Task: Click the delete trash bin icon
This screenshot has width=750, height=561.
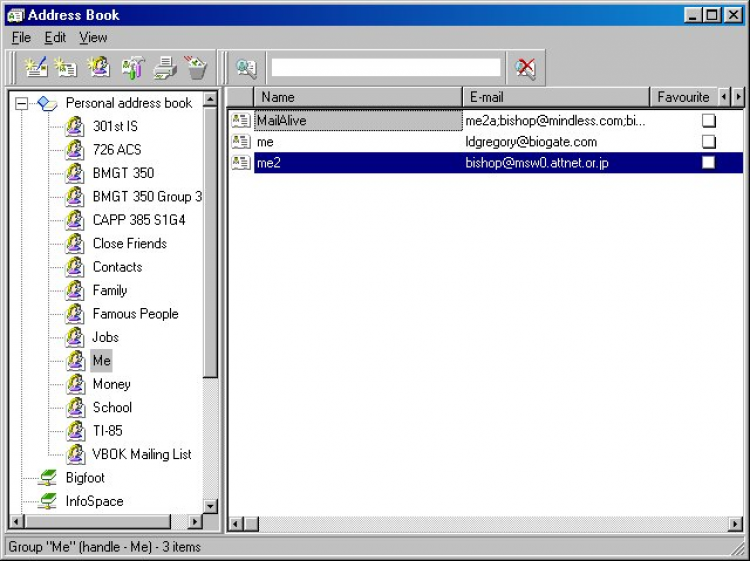Action: [196, 67]
